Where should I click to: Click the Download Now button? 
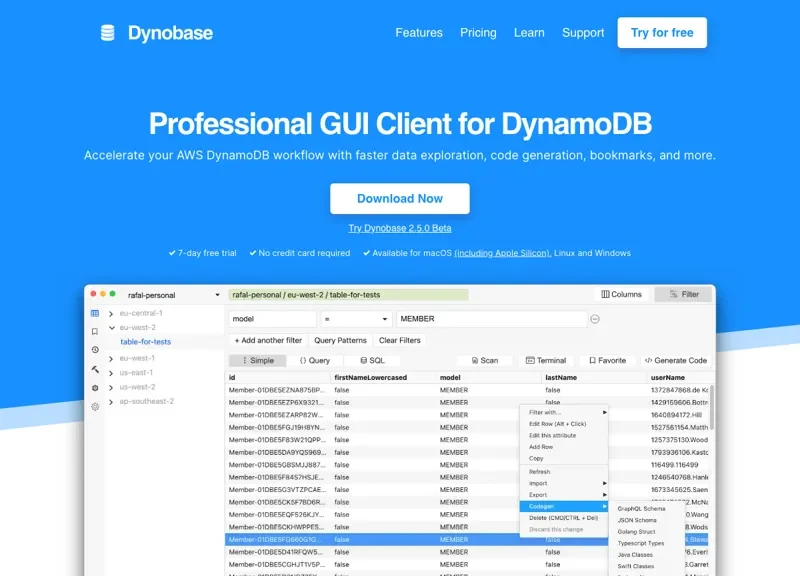[399, 198]
